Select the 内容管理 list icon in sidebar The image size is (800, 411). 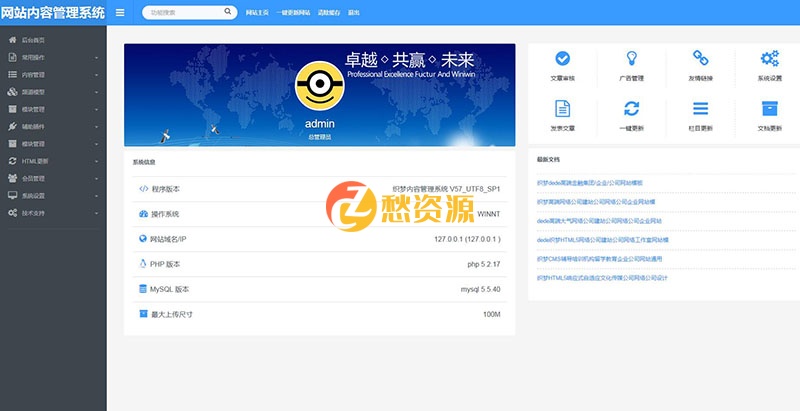tap(12, 74)
